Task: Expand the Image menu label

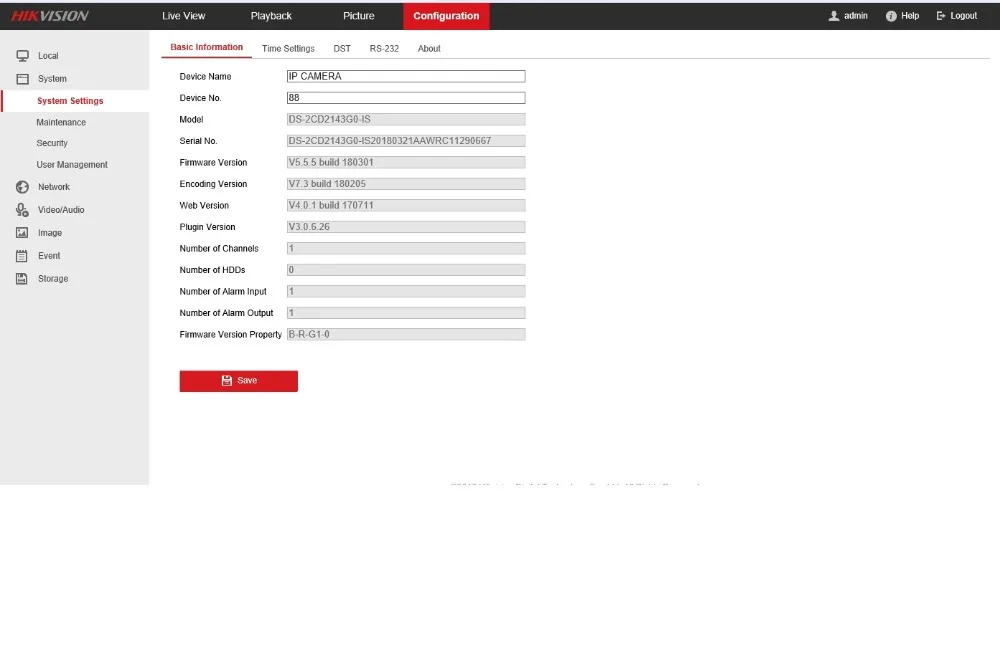Action: click(50, 233)
